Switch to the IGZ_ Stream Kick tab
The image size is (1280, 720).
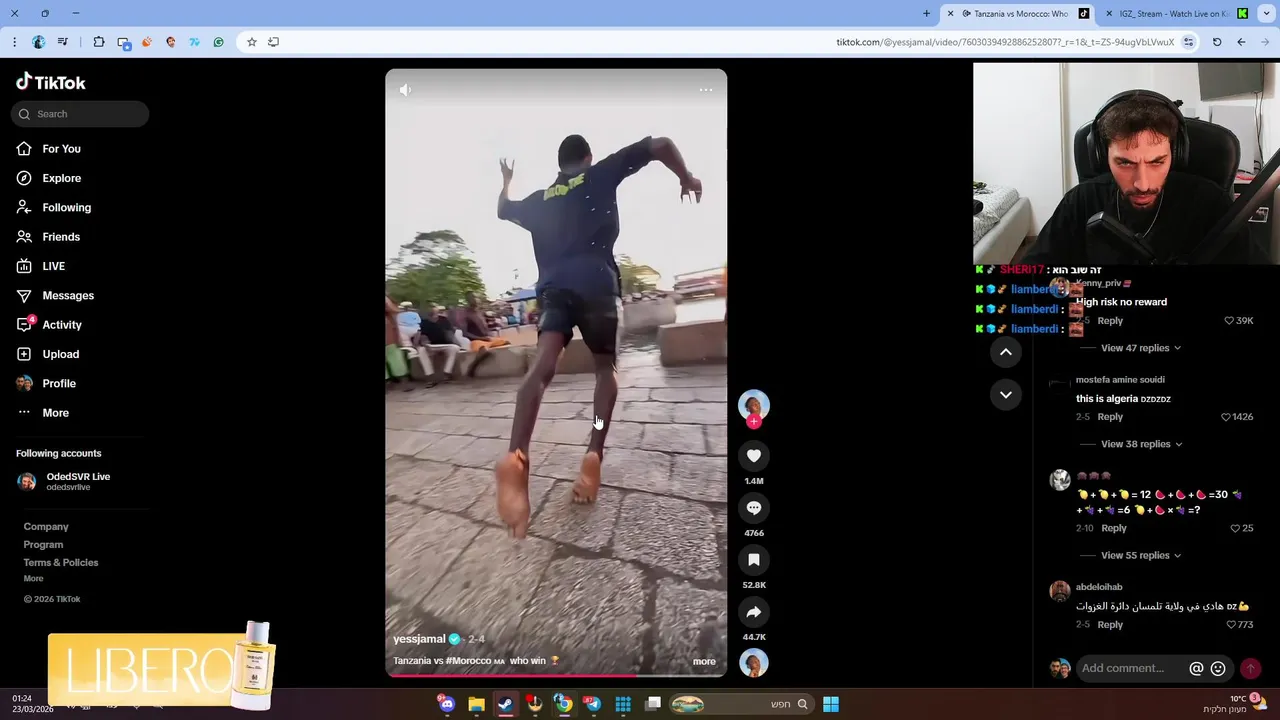[1173, 14]
